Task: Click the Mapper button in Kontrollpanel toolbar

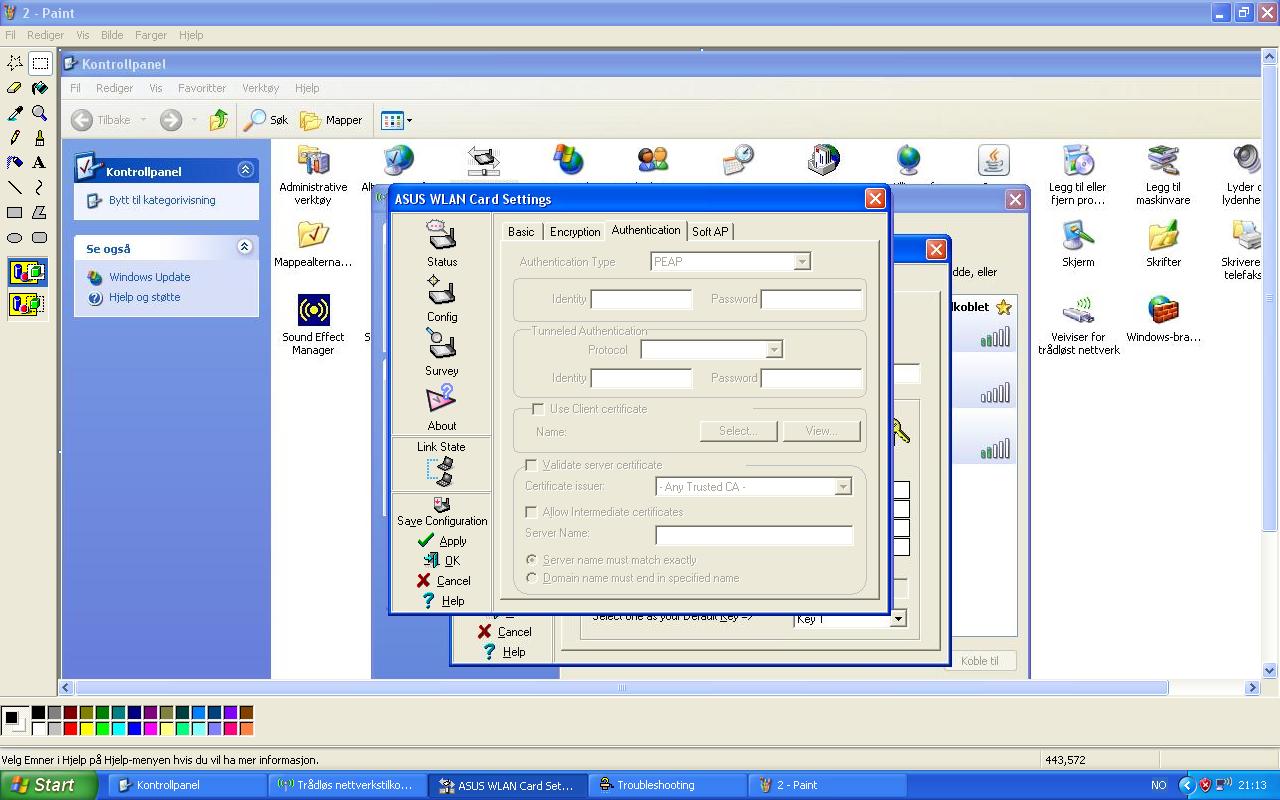Action: pos(332,120)
